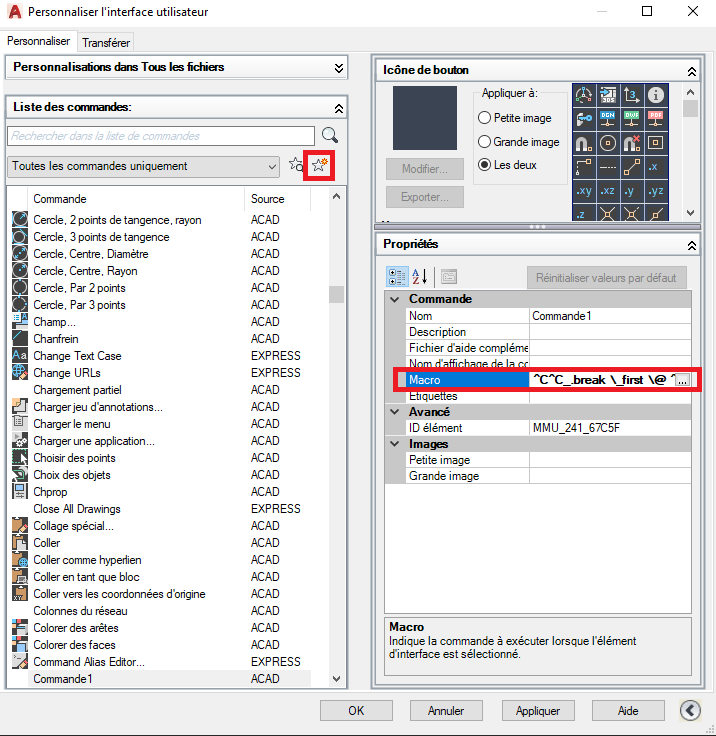Click the find command or text star icon
Screen dimensions: 716x736
click(296, 165)
